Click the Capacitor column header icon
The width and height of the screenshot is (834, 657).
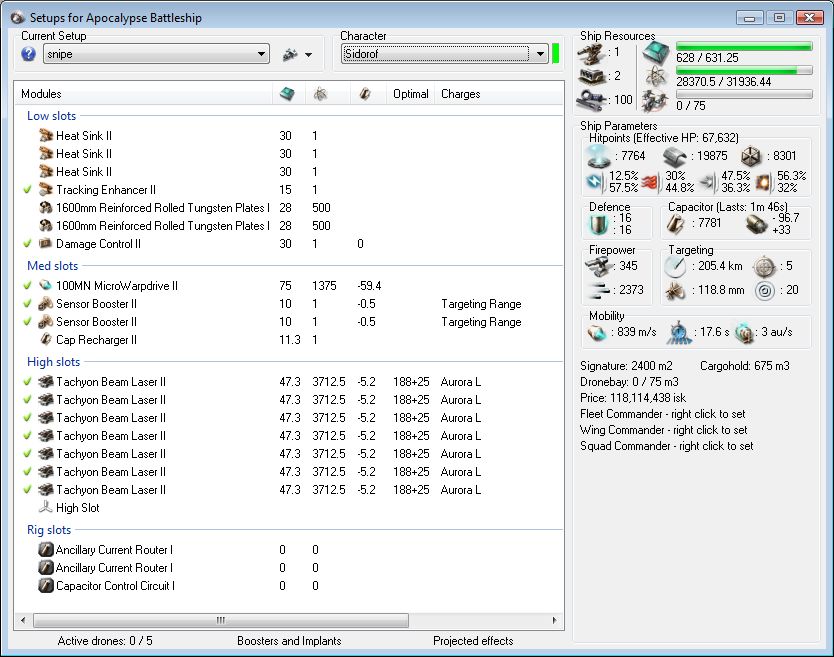click(365, 94)
